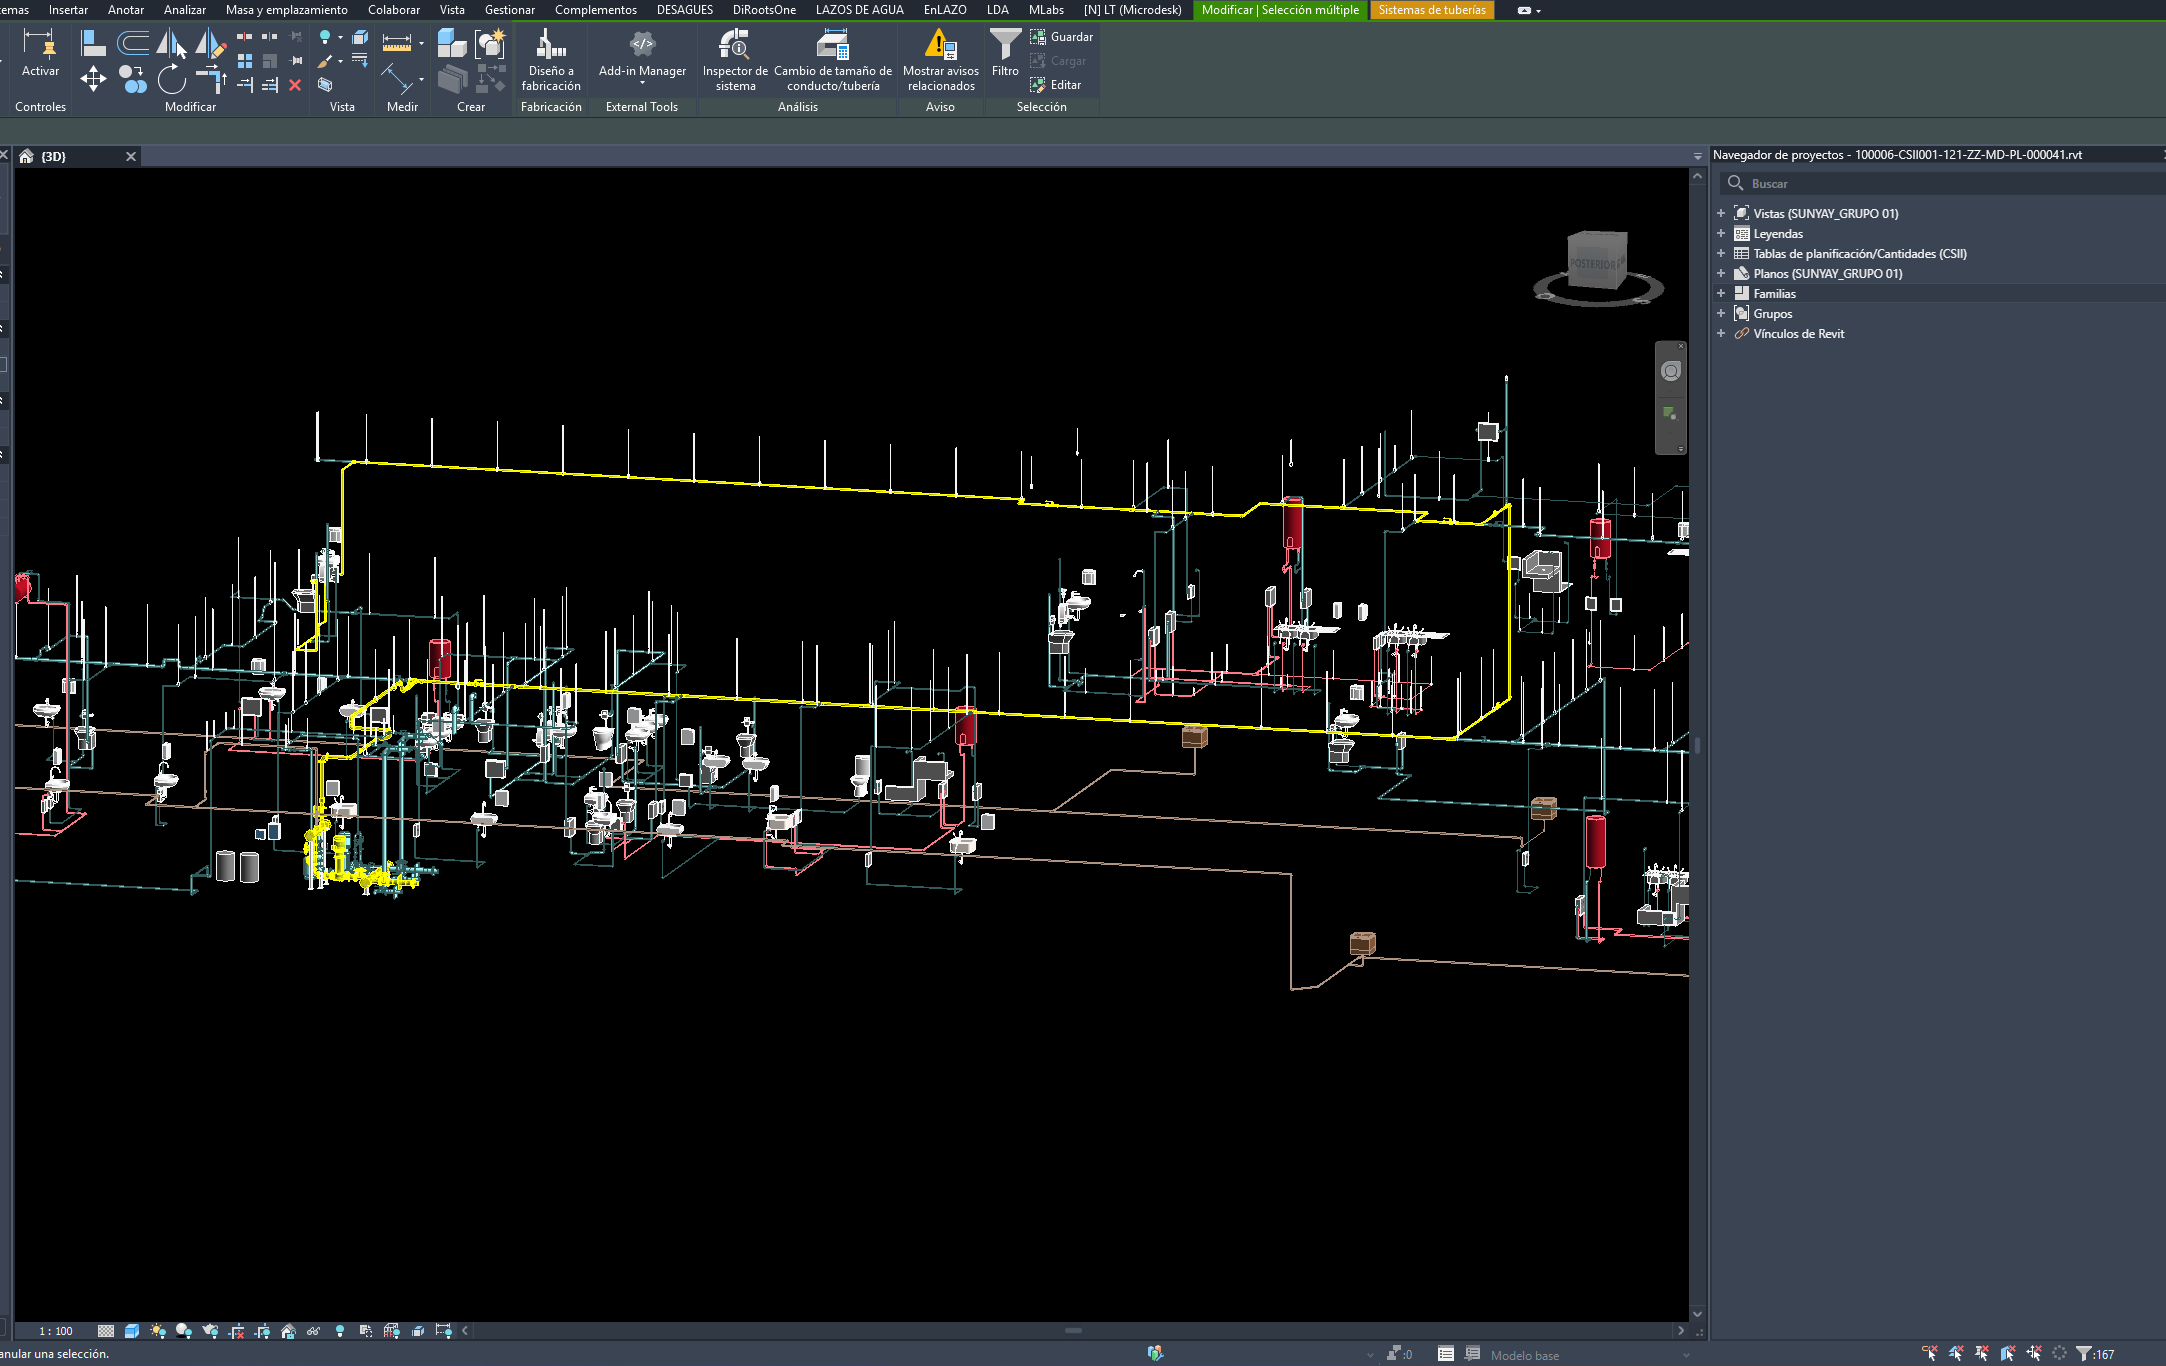The width and height of the screenshot is (2166, 1366).
Task: Open the DESAGUES tab
Action: [685, 10]
